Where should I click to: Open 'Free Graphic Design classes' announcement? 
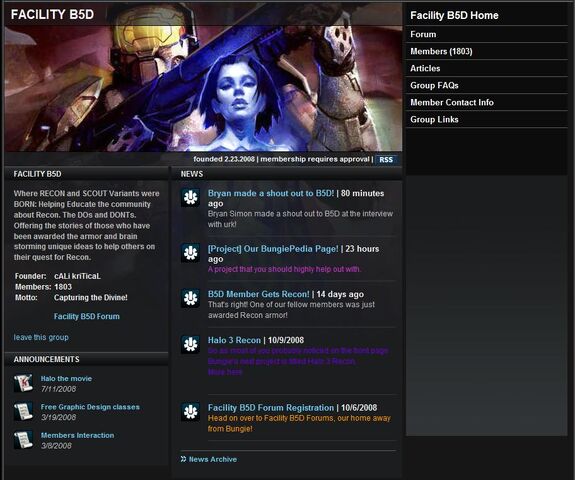click(90, 407)
